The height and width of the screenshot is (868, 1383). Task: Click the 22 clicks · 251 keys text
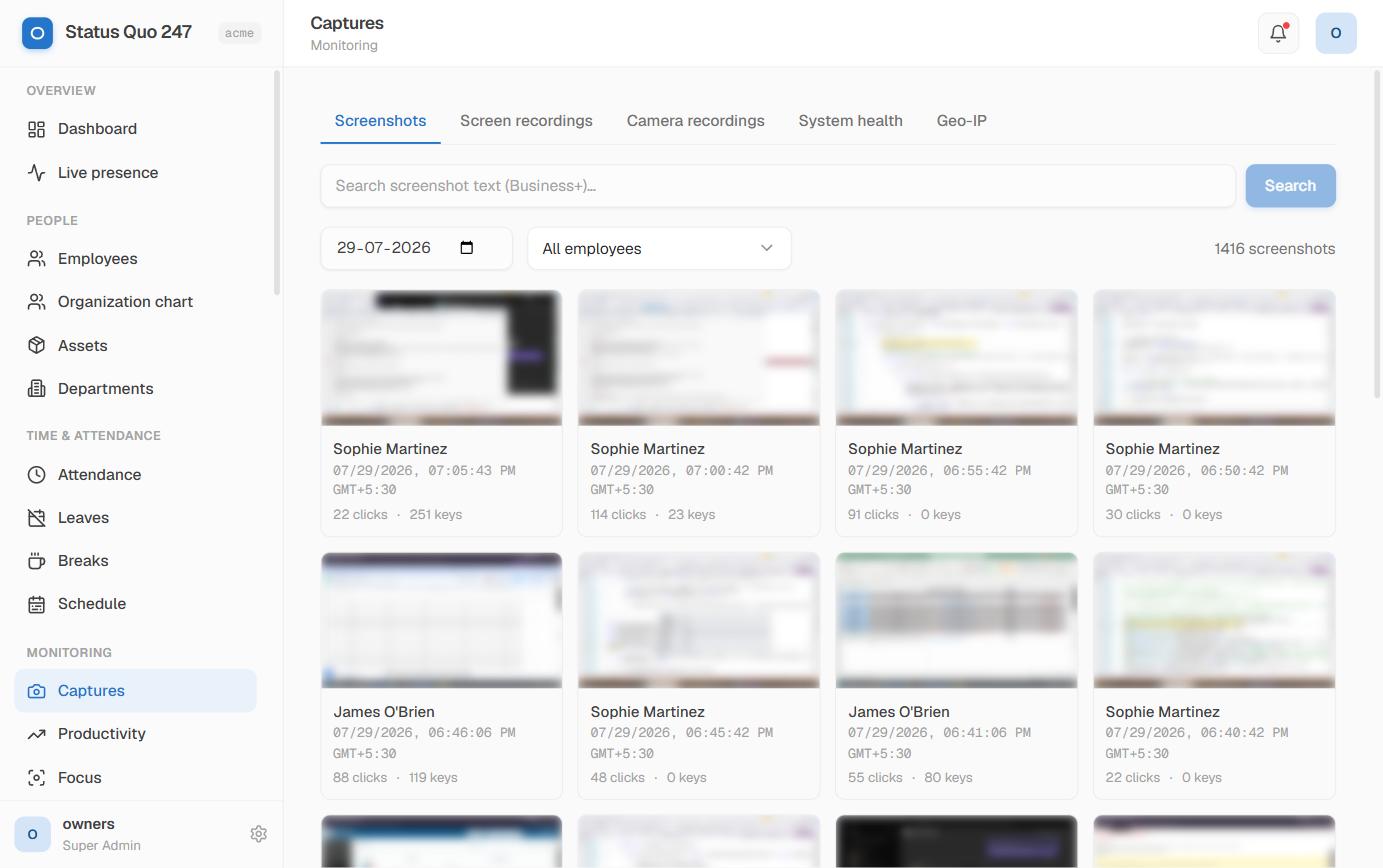[x=397, y=515]
